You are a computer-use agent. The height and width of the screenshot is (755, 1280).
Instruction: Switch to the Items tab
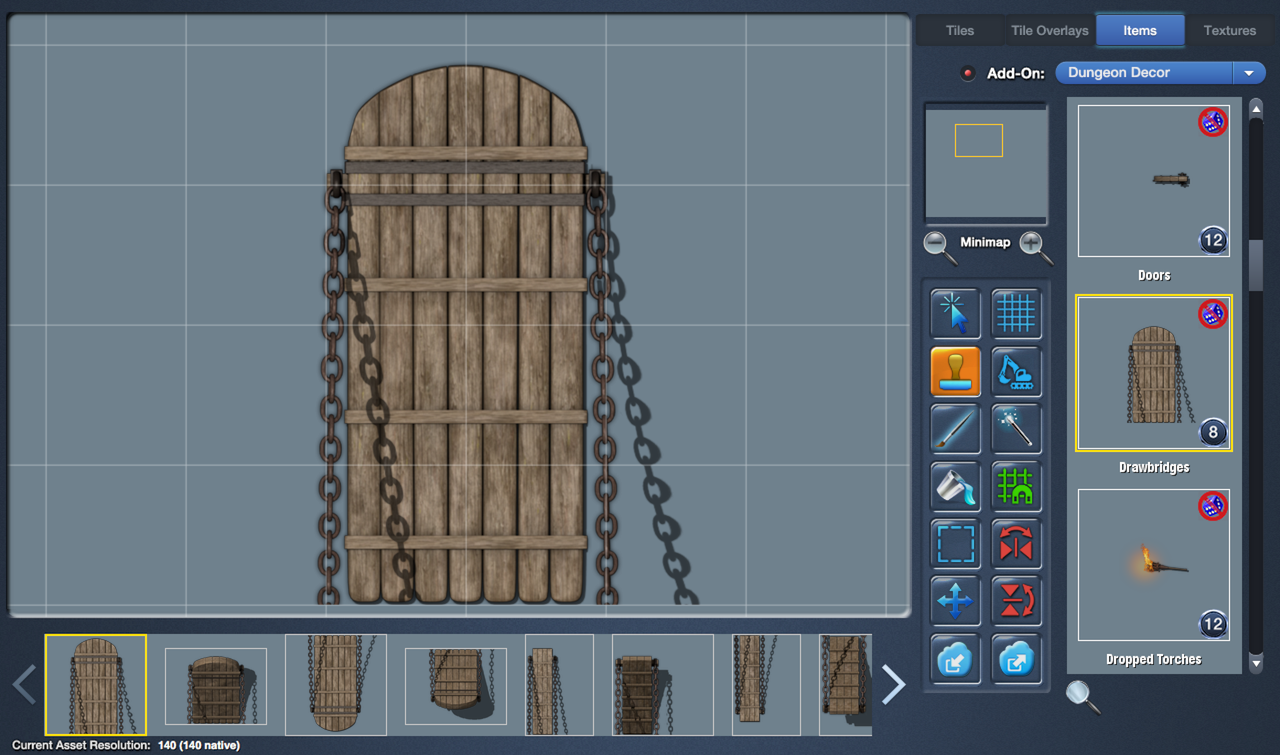1140,30
